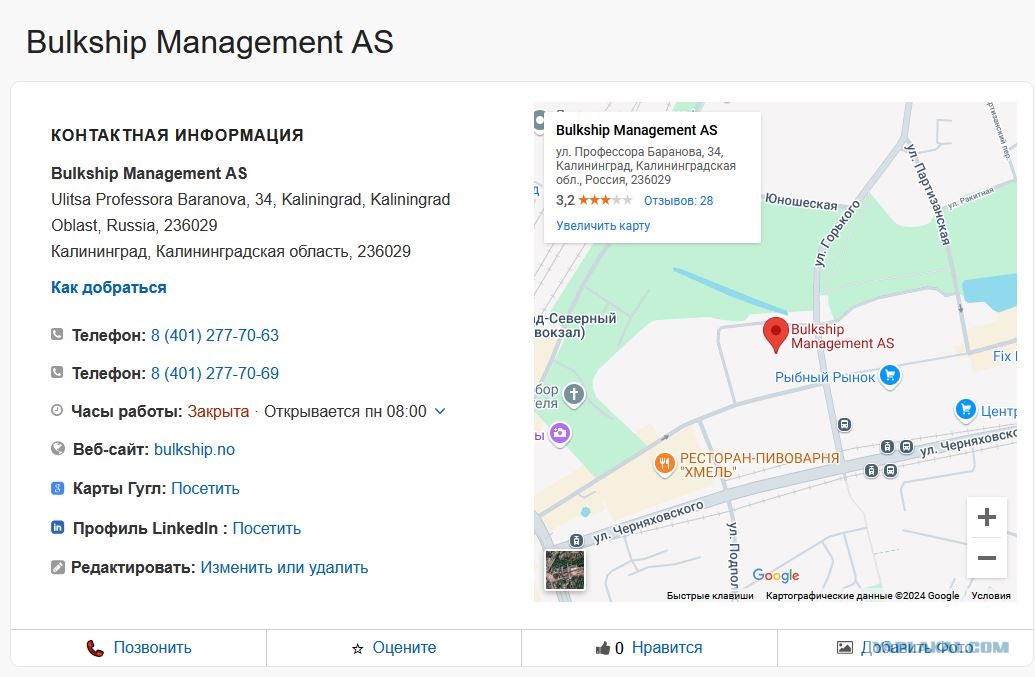The height and width of the screenshot is (677, 1035).
Task: Click the Быстрые клавиши map footer link
Action: coord(710,595)
